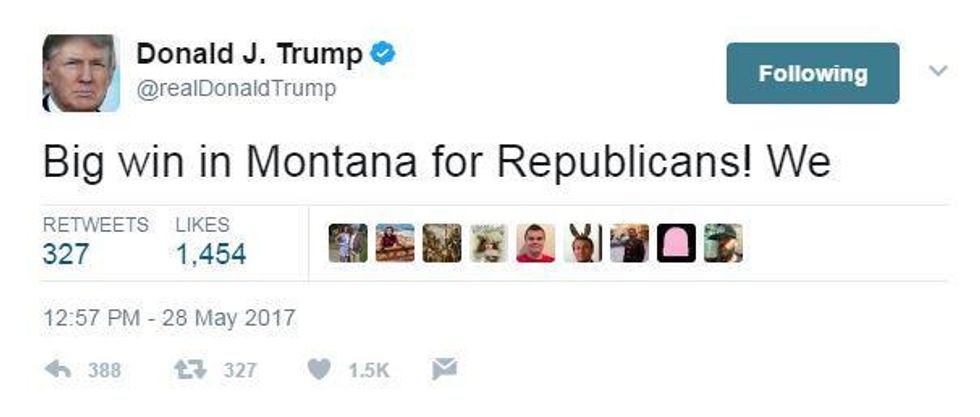
Task: Expand the tweet options chevron
Action: click(938, 71)
